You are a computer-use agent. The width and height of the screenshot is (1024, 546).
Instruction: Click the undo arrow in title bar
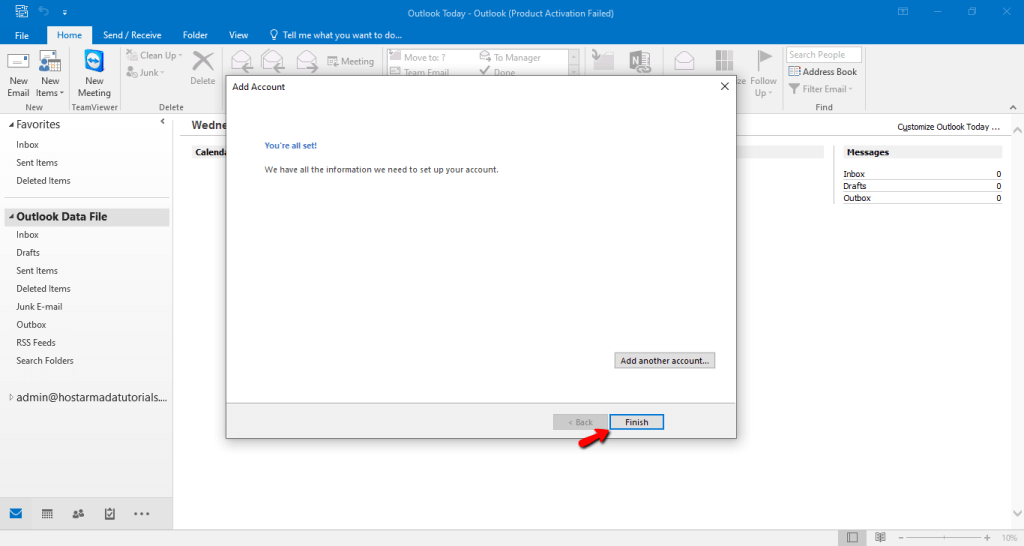(44, 11)
